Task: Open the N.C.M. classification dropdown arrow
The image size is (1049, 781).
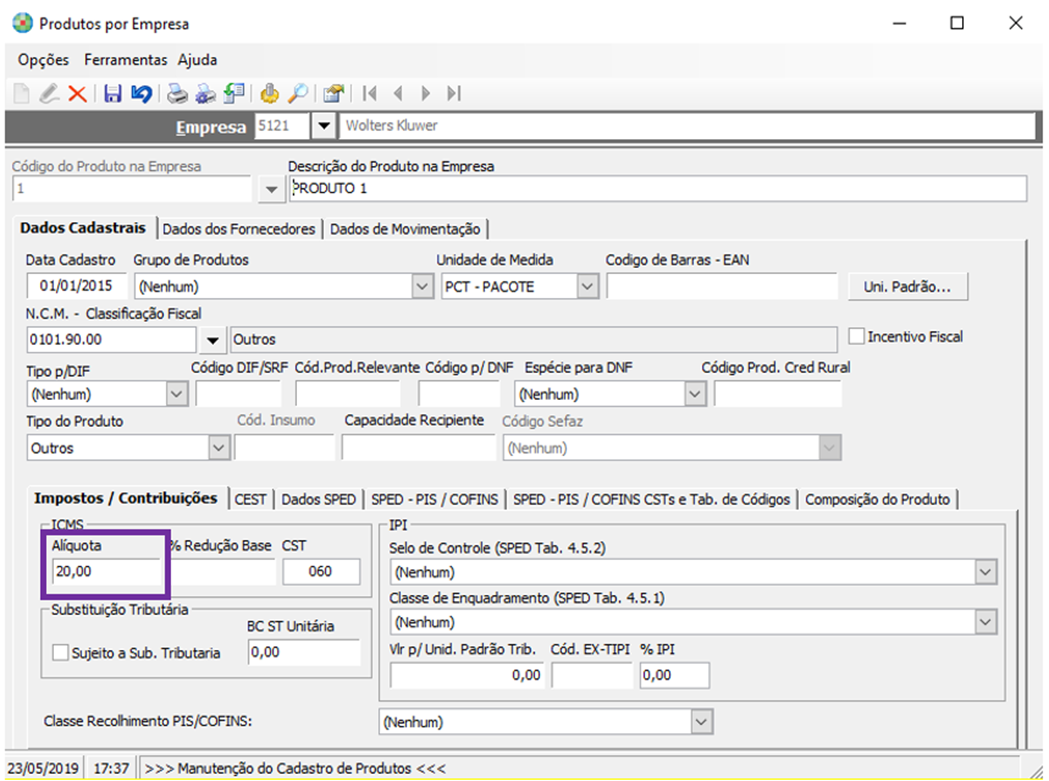Action: (212, 340)
